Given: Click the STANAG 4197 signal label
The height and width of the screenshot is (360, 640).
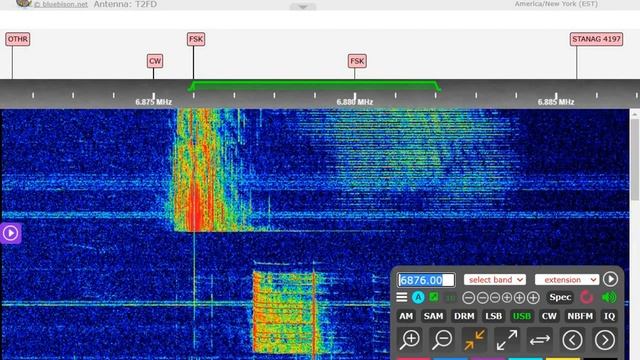Looking at the screenshot, I should tap(596, 40).
